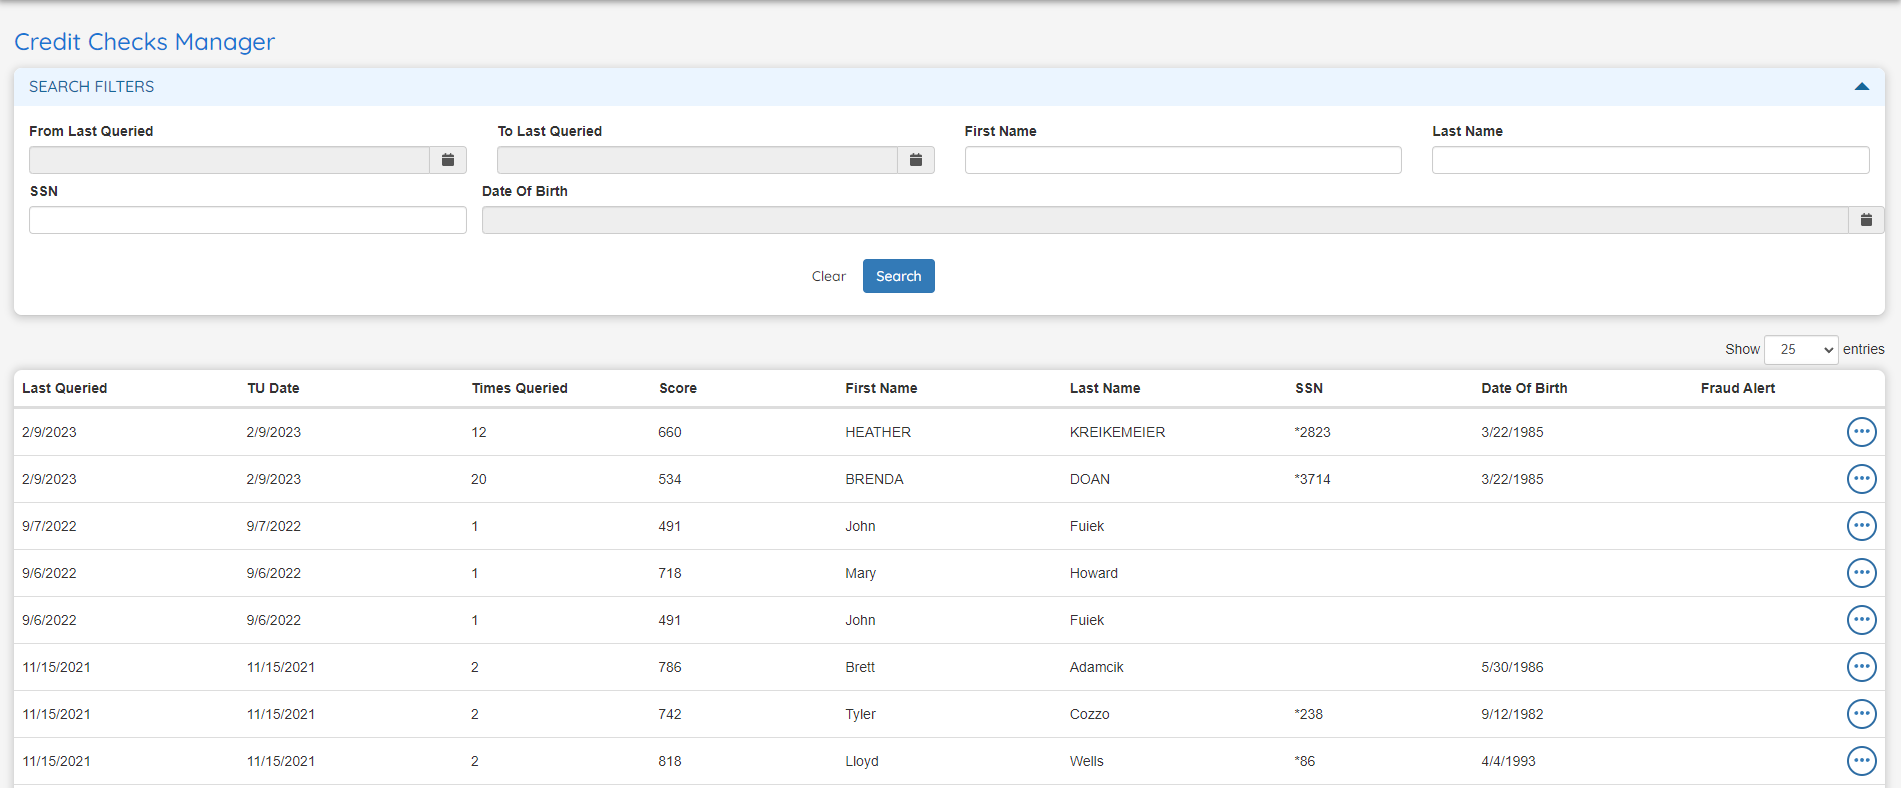Open actions menu for Lloyd Wells row
The image size is (1901, 788).
click(1861, 761)
